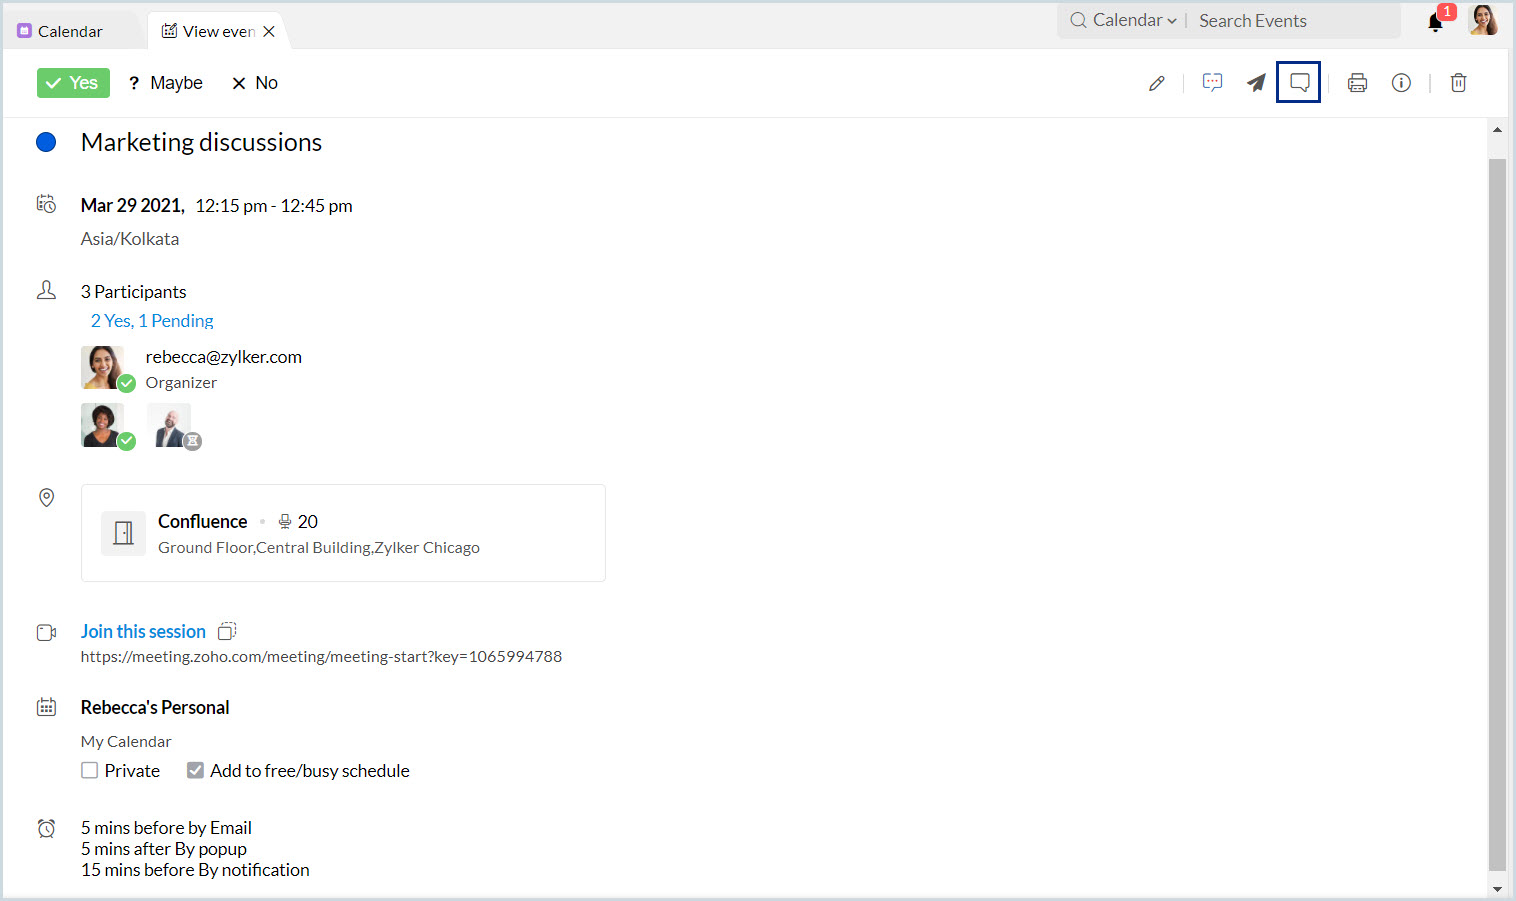1516x901 pixels.
Task: Respond Yes to the invitation
Action: pos(73,83)
